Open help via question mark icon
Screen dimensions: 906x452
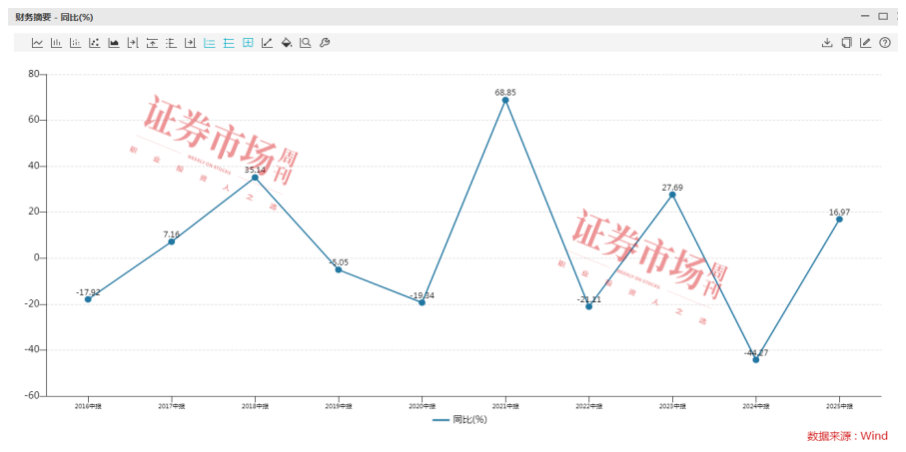pyautogui.click(x=885, y=43)
